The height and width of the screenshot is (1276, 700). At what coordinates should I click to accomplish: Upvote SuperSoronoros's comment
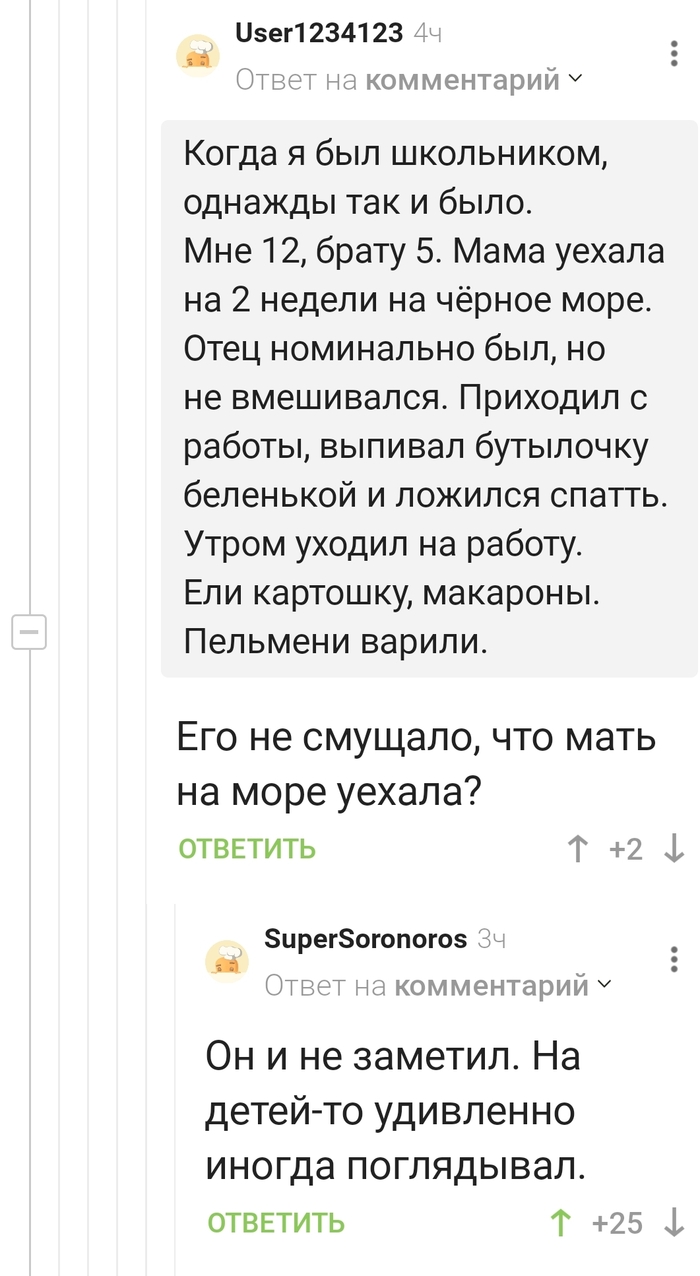pos(562,1222)
